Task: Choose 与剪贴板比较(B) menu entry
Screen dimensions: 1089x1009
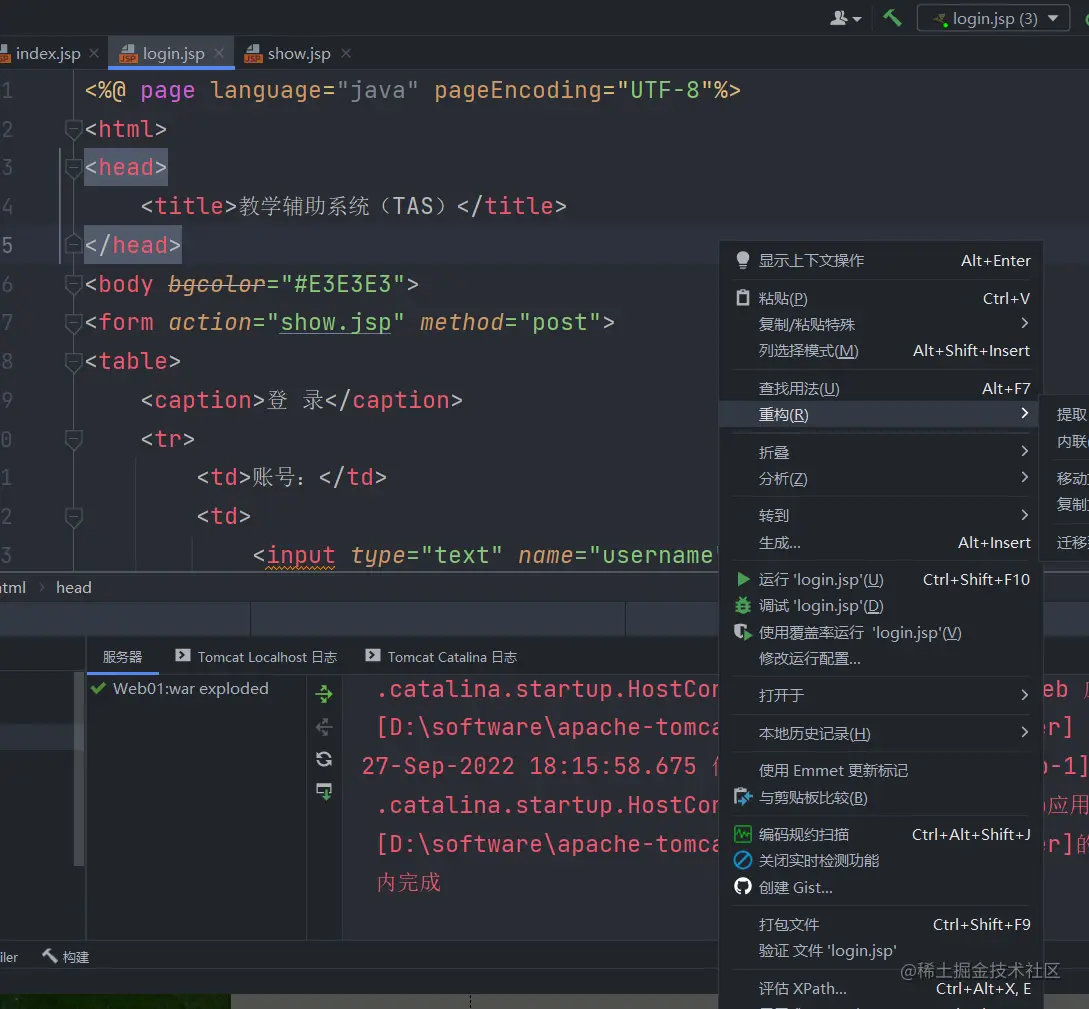Action: 881,797
